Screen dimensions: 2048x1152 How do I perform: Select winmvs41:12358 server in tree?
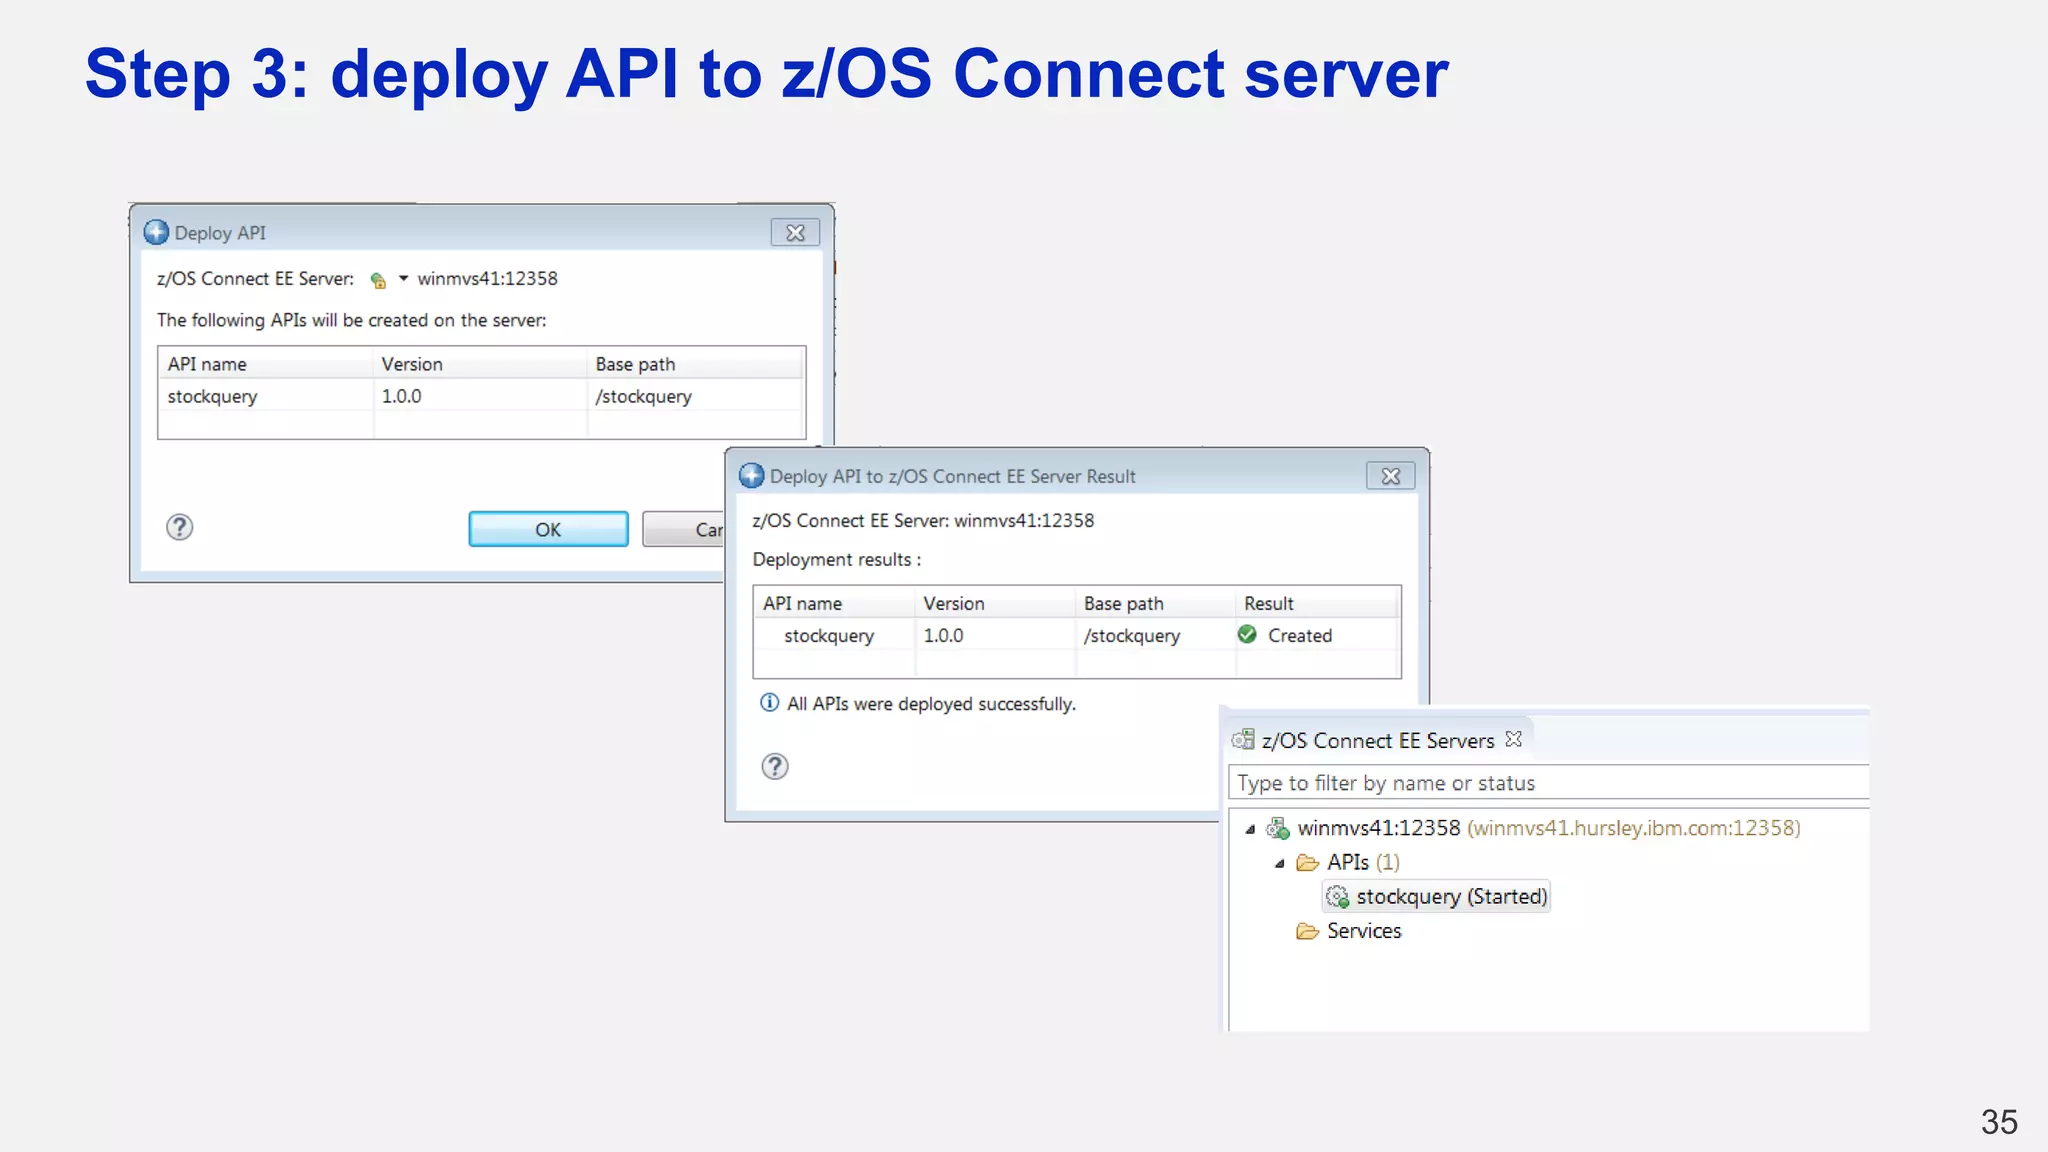tap(1548, 828)
